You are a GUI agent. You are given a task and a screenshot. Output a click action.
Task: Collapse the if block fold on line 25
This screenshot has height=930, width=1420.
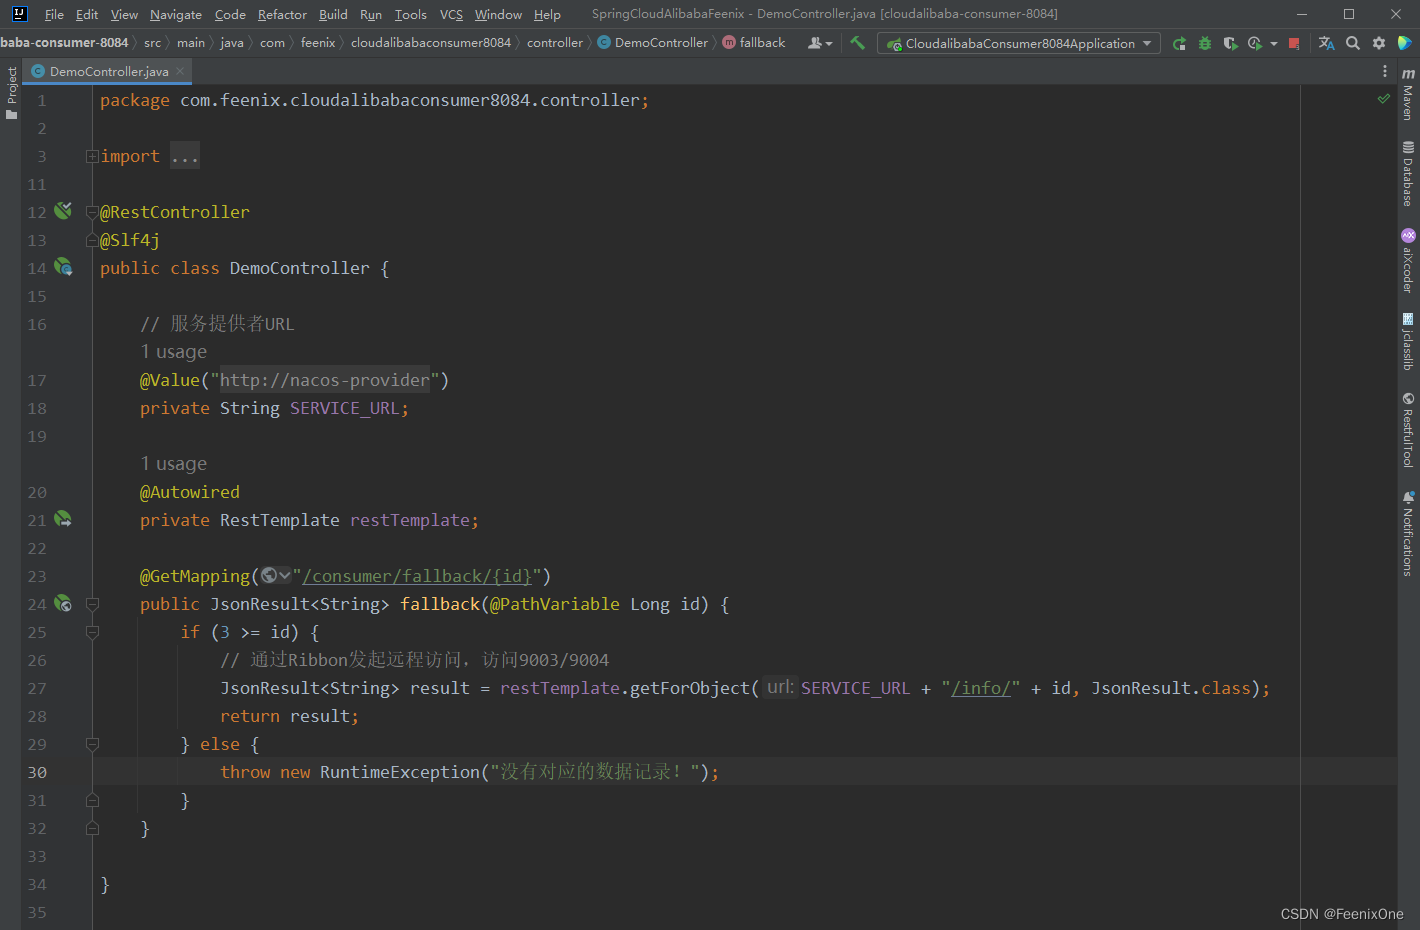pyautogui.click(x=92, y=632)
